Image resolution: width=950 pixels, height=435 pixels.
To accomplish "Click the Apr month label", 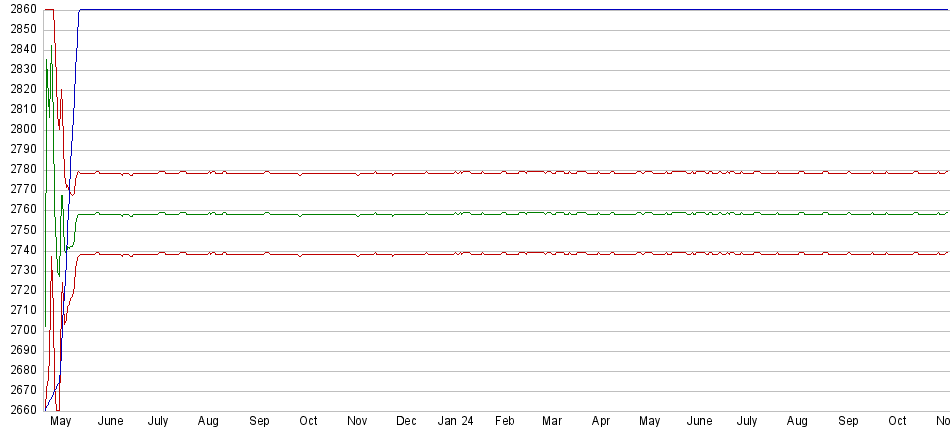I will [601, 422].
